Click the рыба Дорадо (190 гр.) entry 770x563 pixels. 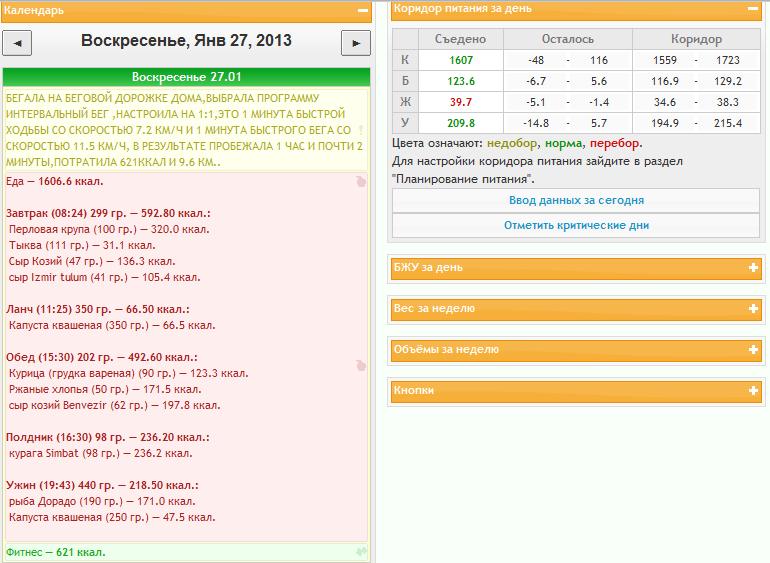102,502
